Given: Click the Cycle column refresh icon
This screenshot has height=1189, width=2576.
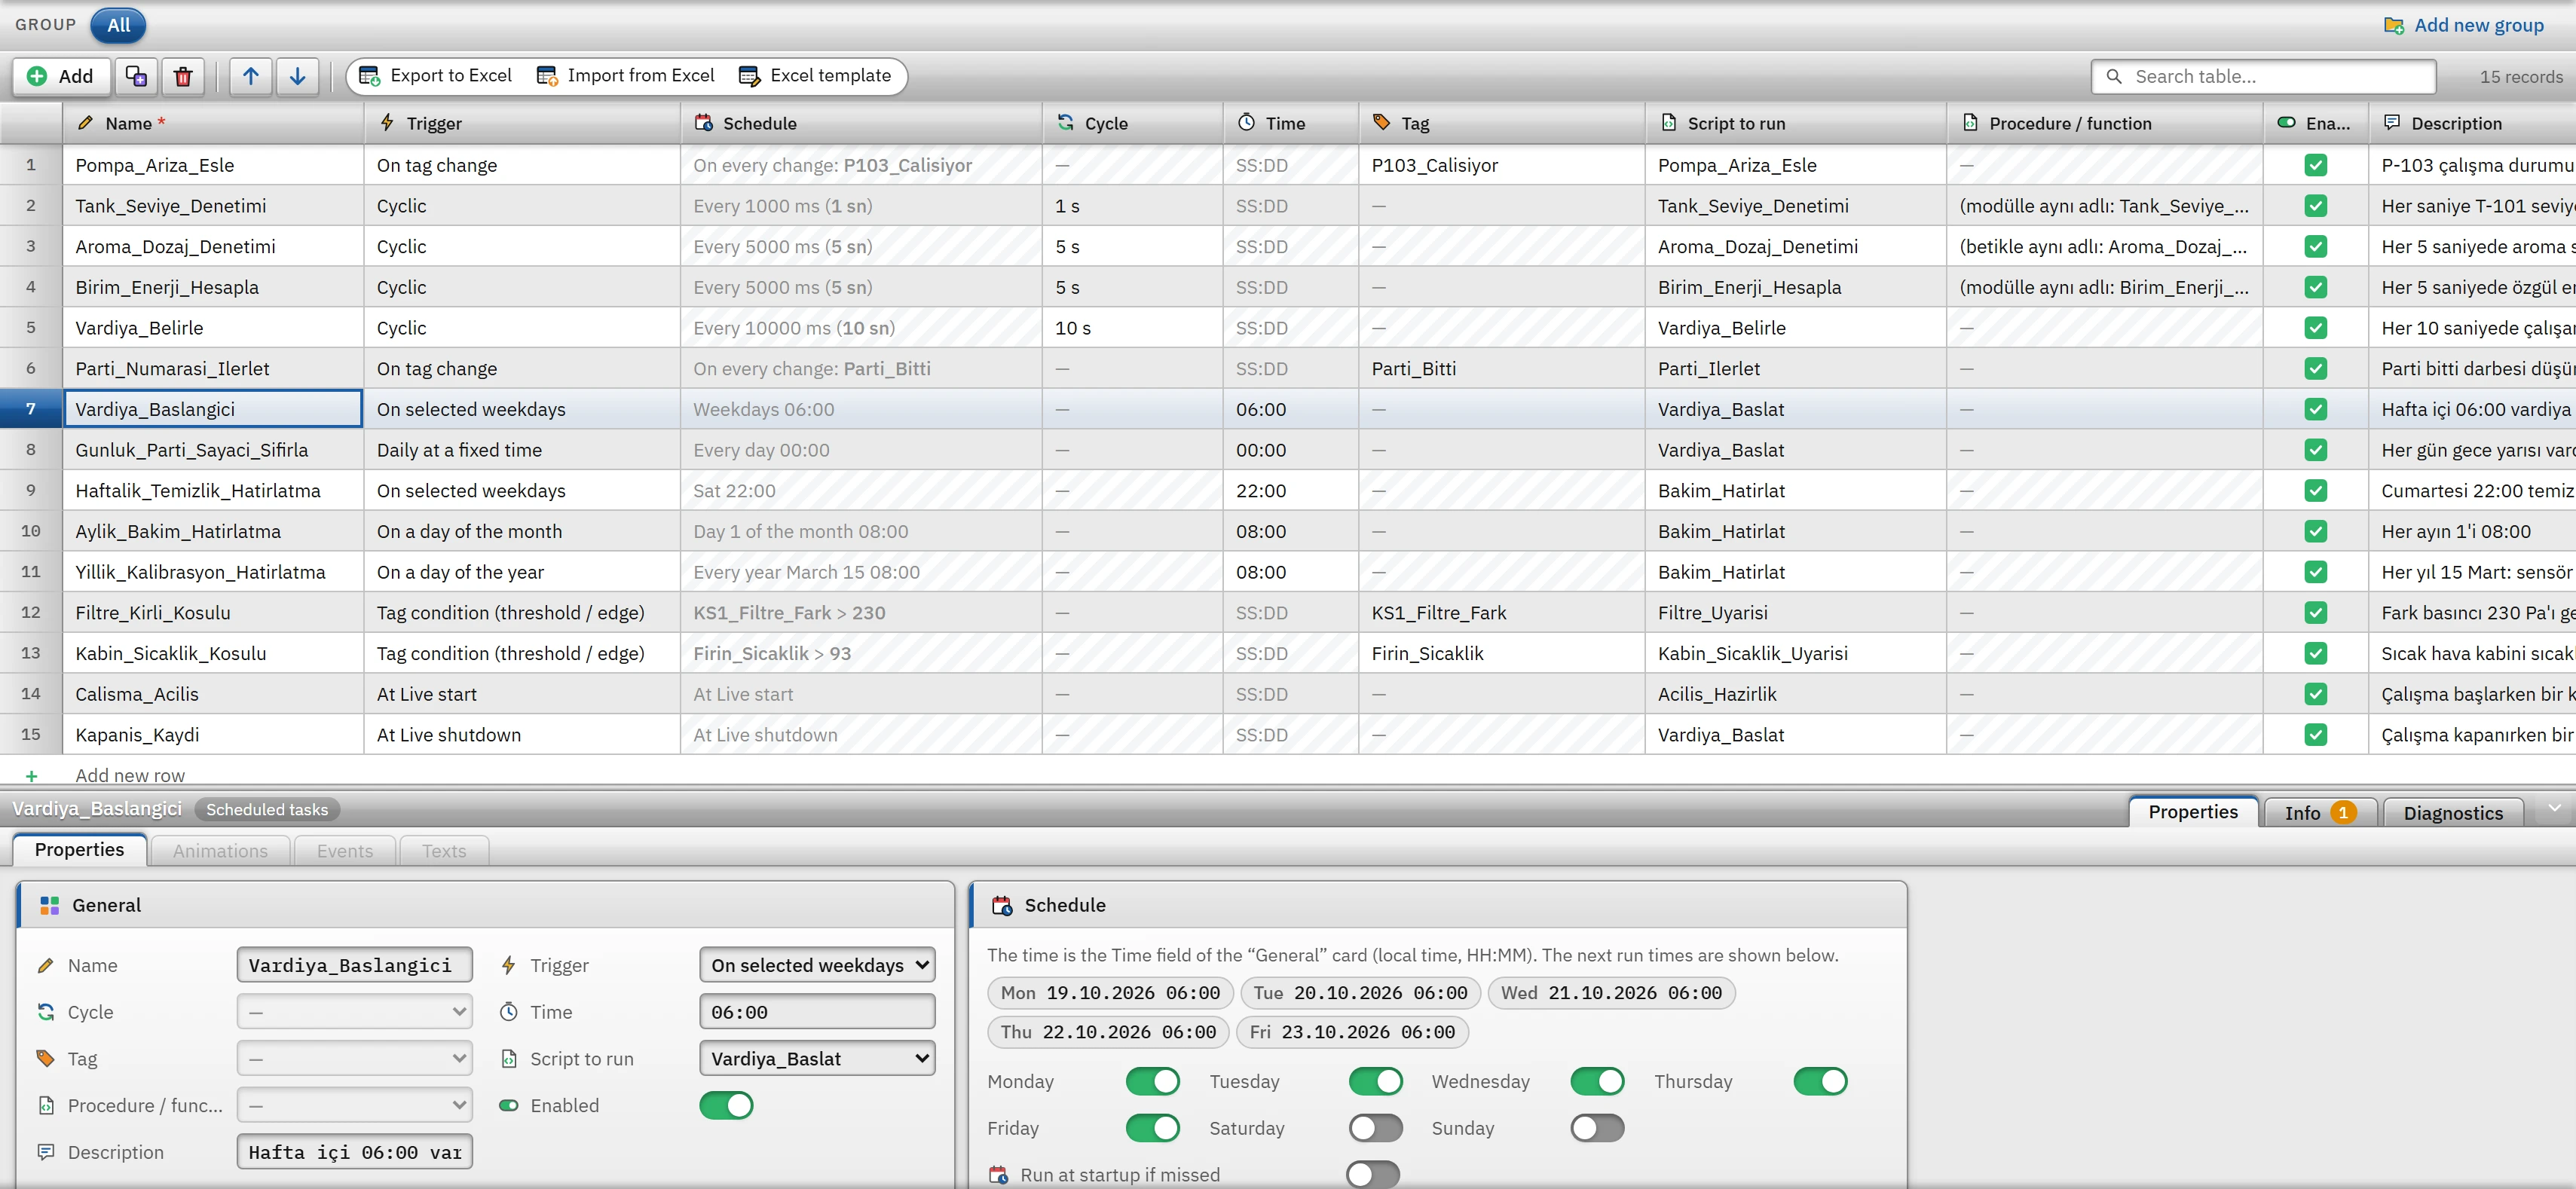Looking at the screenshot, I should tap(1066, 123).
